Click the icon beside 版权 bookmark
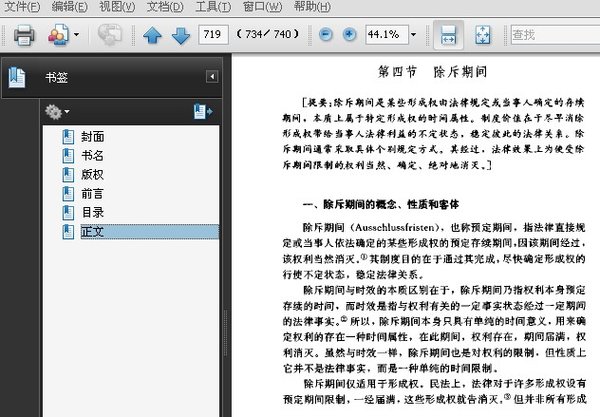 [68, 174]
